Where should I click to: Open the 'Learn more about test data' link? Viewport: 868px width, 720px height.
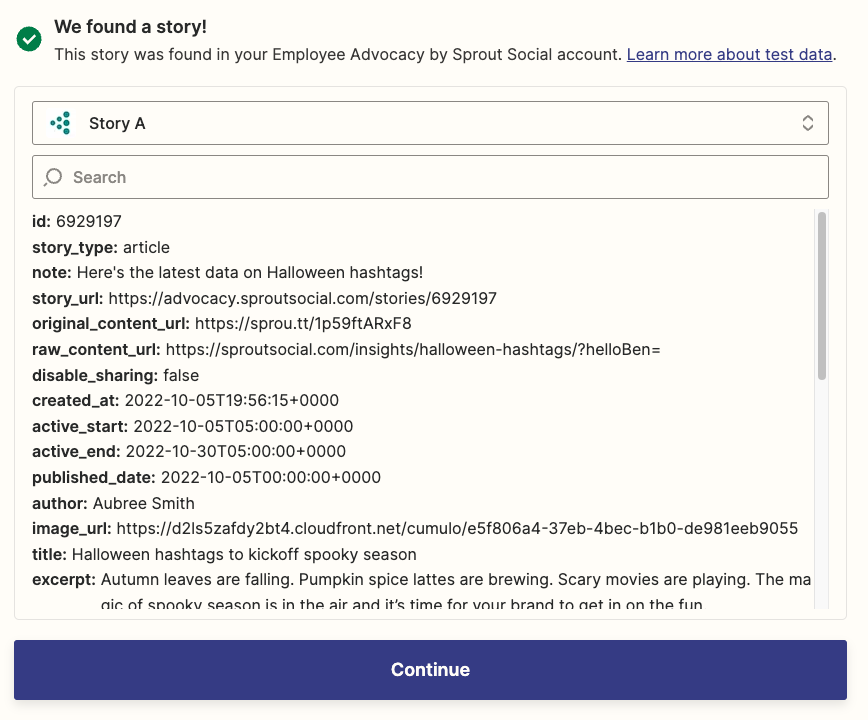click(x=730, y=54)
